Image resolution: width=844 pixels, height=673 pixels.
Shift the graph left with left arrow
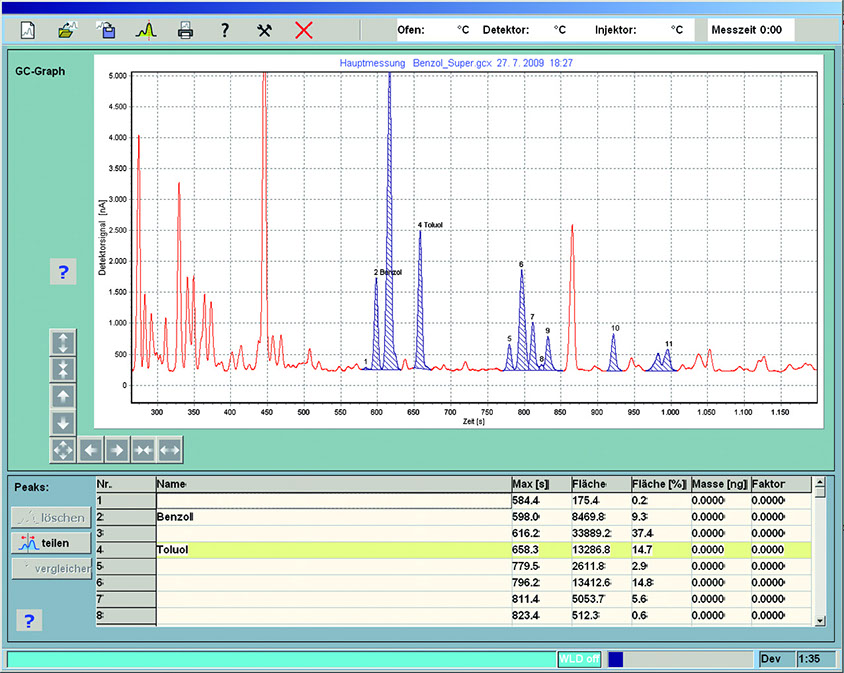pos(90,450)
